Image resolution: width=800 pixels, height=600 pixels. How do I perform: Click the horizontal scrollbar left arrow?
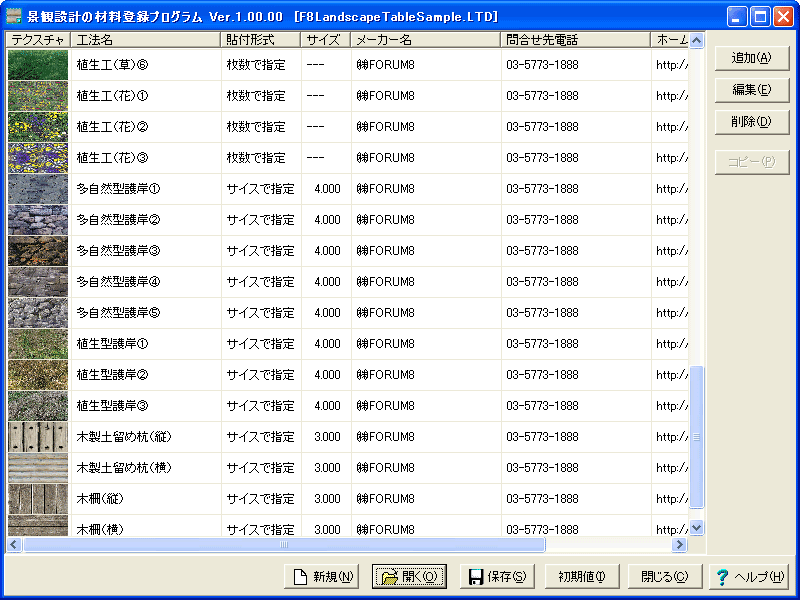point(14,544)
